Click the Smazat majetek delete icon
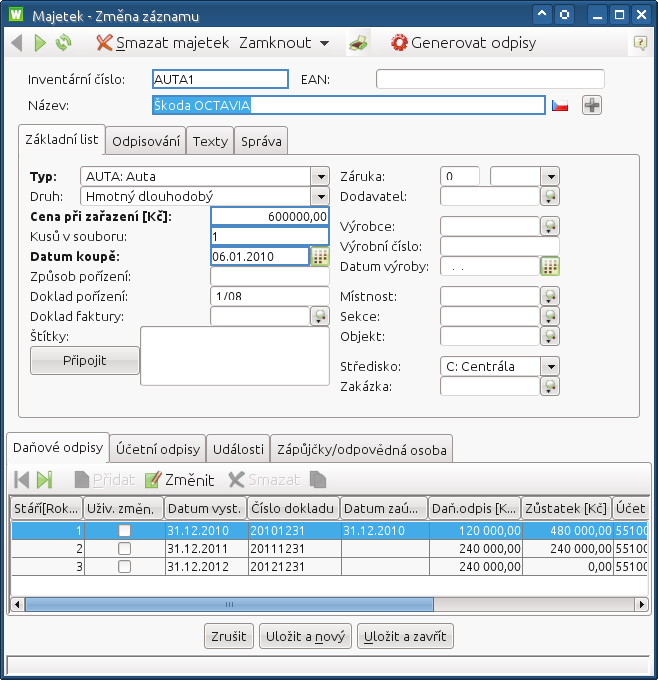 104,43
